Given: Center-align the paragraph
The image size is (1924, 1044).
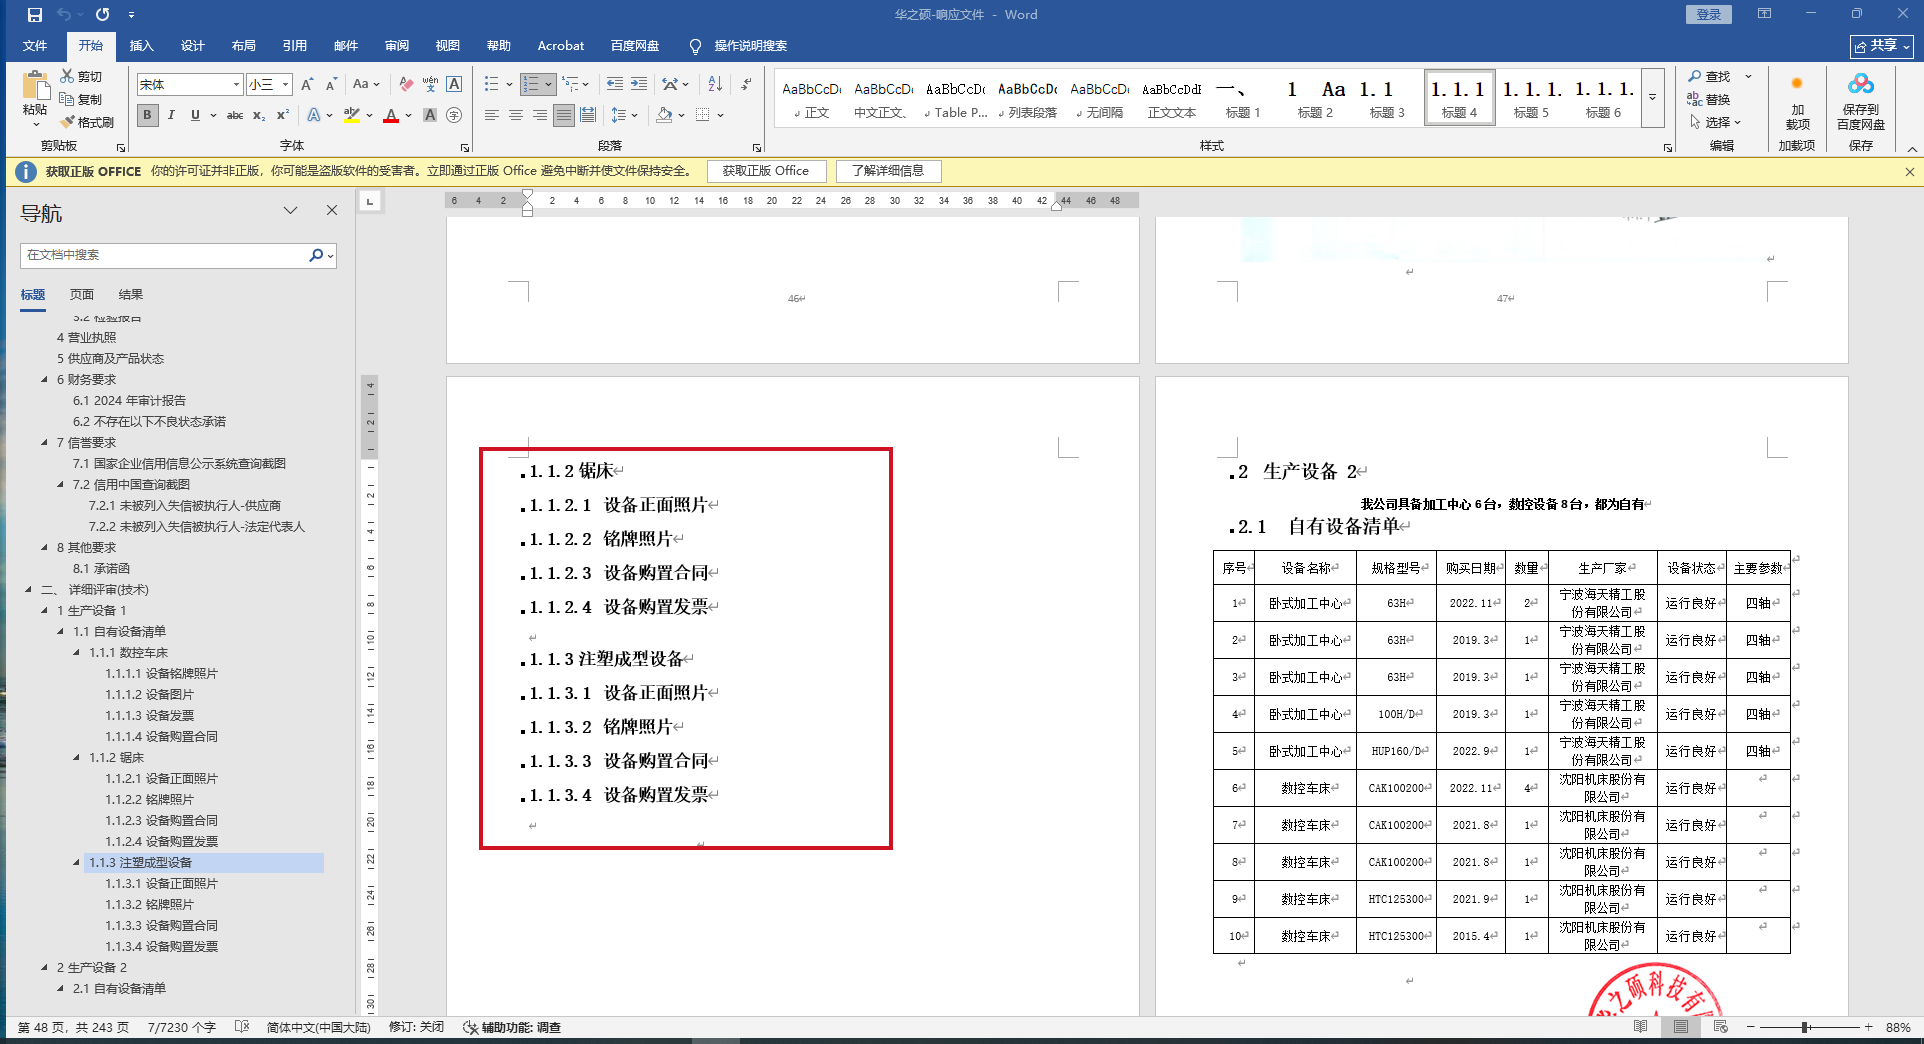Looking at the screenshot, I should click(516, 115).
